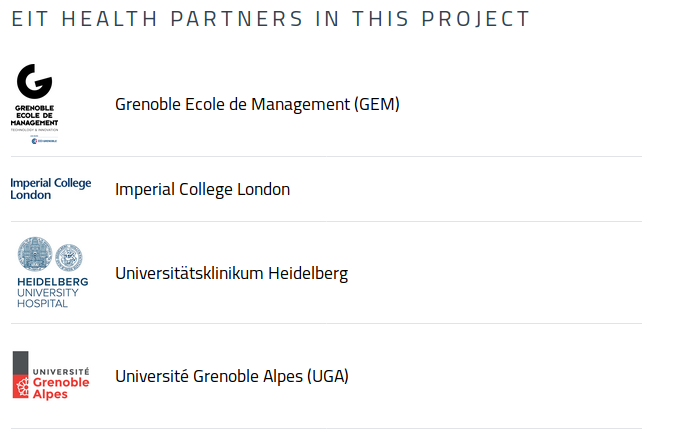Click the UNIVERSITÉ text in the UGA logo
The height and width of the screenshot is (431, 675).
[x=61, y=371]
